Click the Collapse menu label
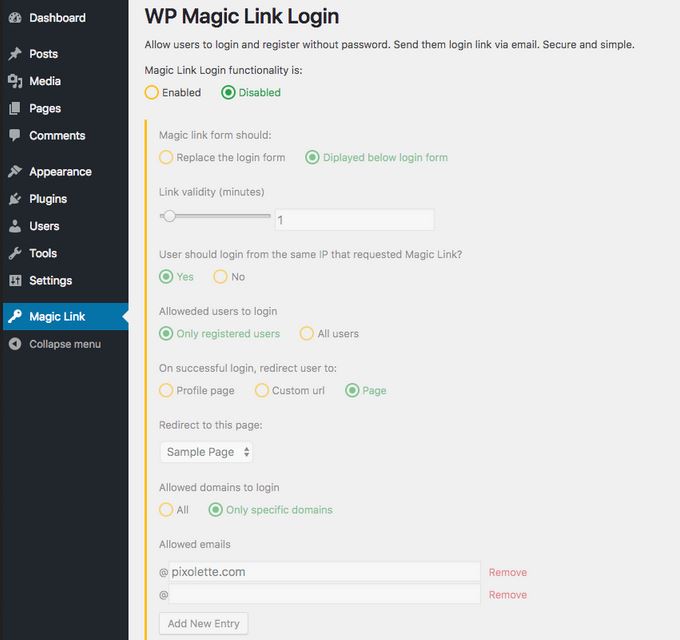680x640 pixels. [65, 344]
